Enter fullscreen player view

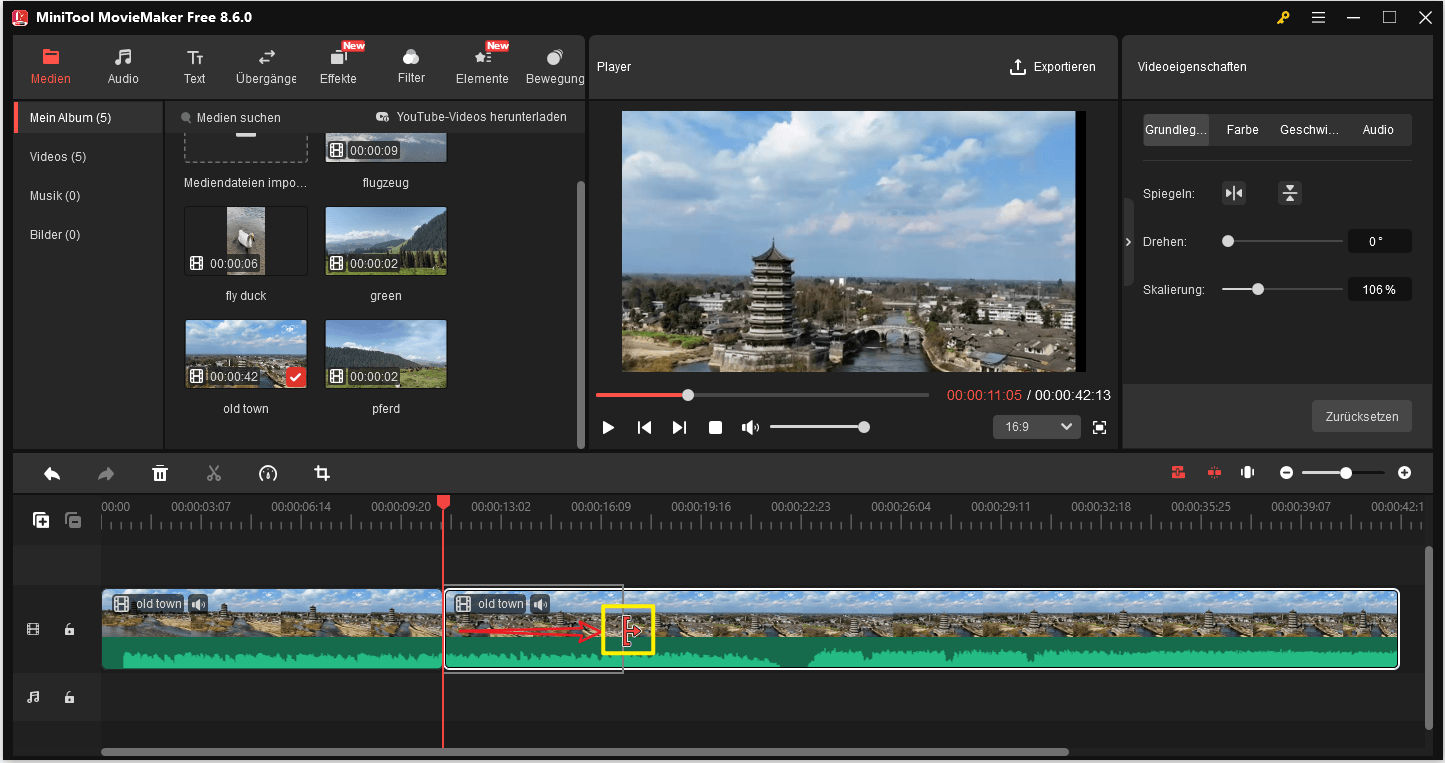click(1099, 427)
